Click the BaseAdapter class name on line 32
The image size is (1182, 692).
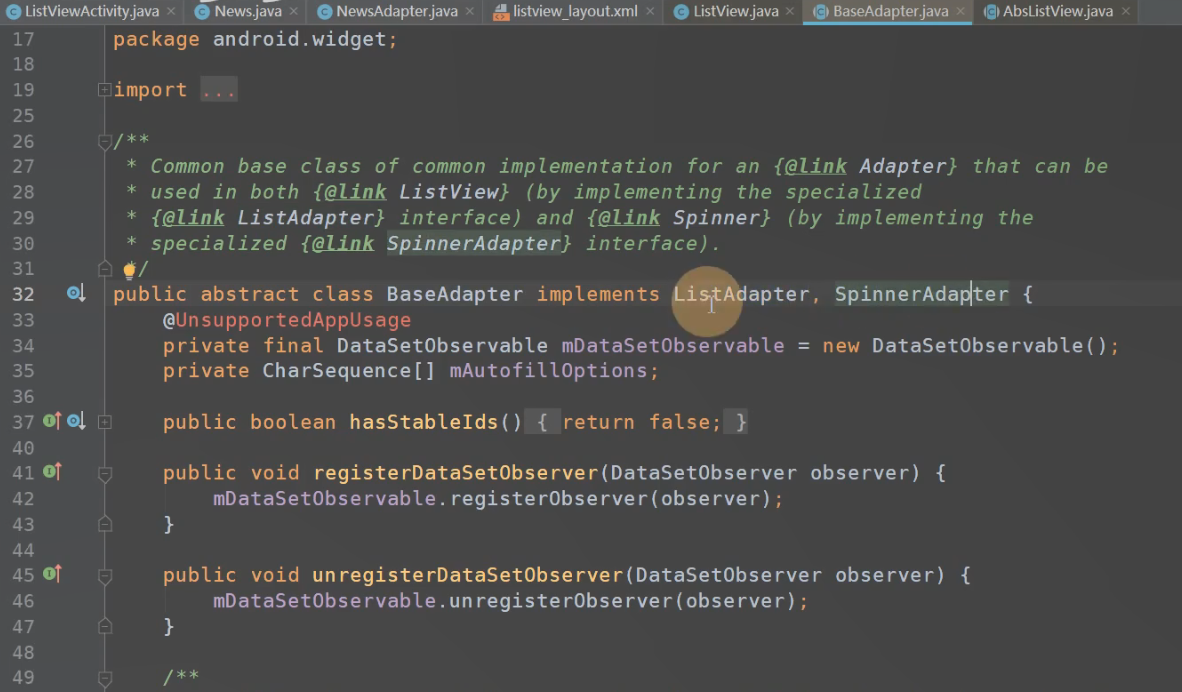[x=455, y=294]
